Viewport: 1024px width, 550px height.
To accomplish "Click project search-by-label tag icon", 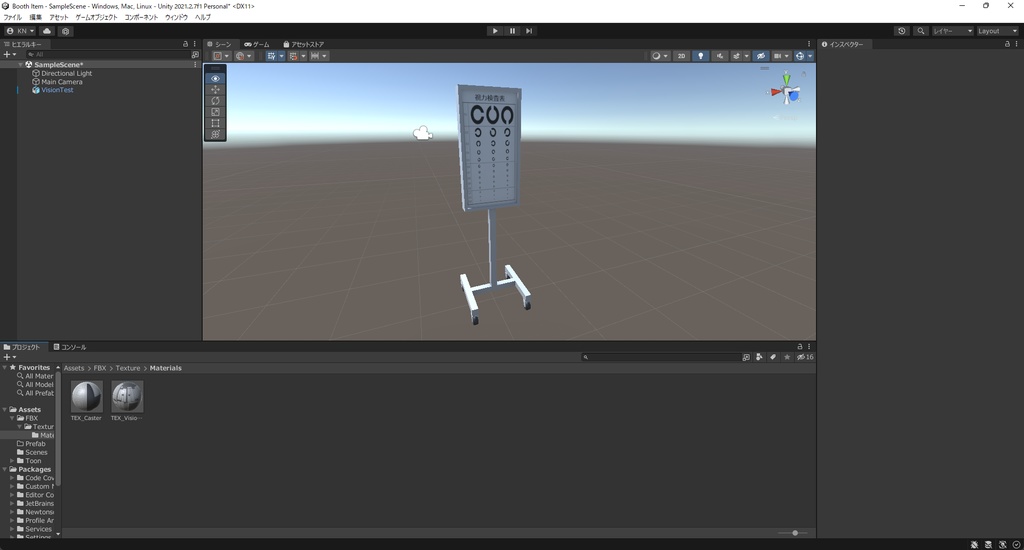I will coord(773,357).
